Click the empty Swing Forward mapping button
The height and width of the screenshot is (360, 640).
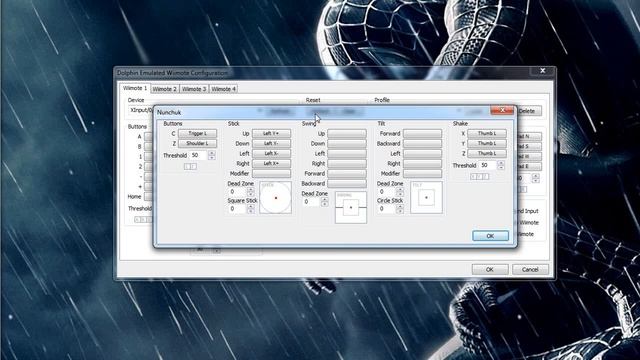click(347, 173)
